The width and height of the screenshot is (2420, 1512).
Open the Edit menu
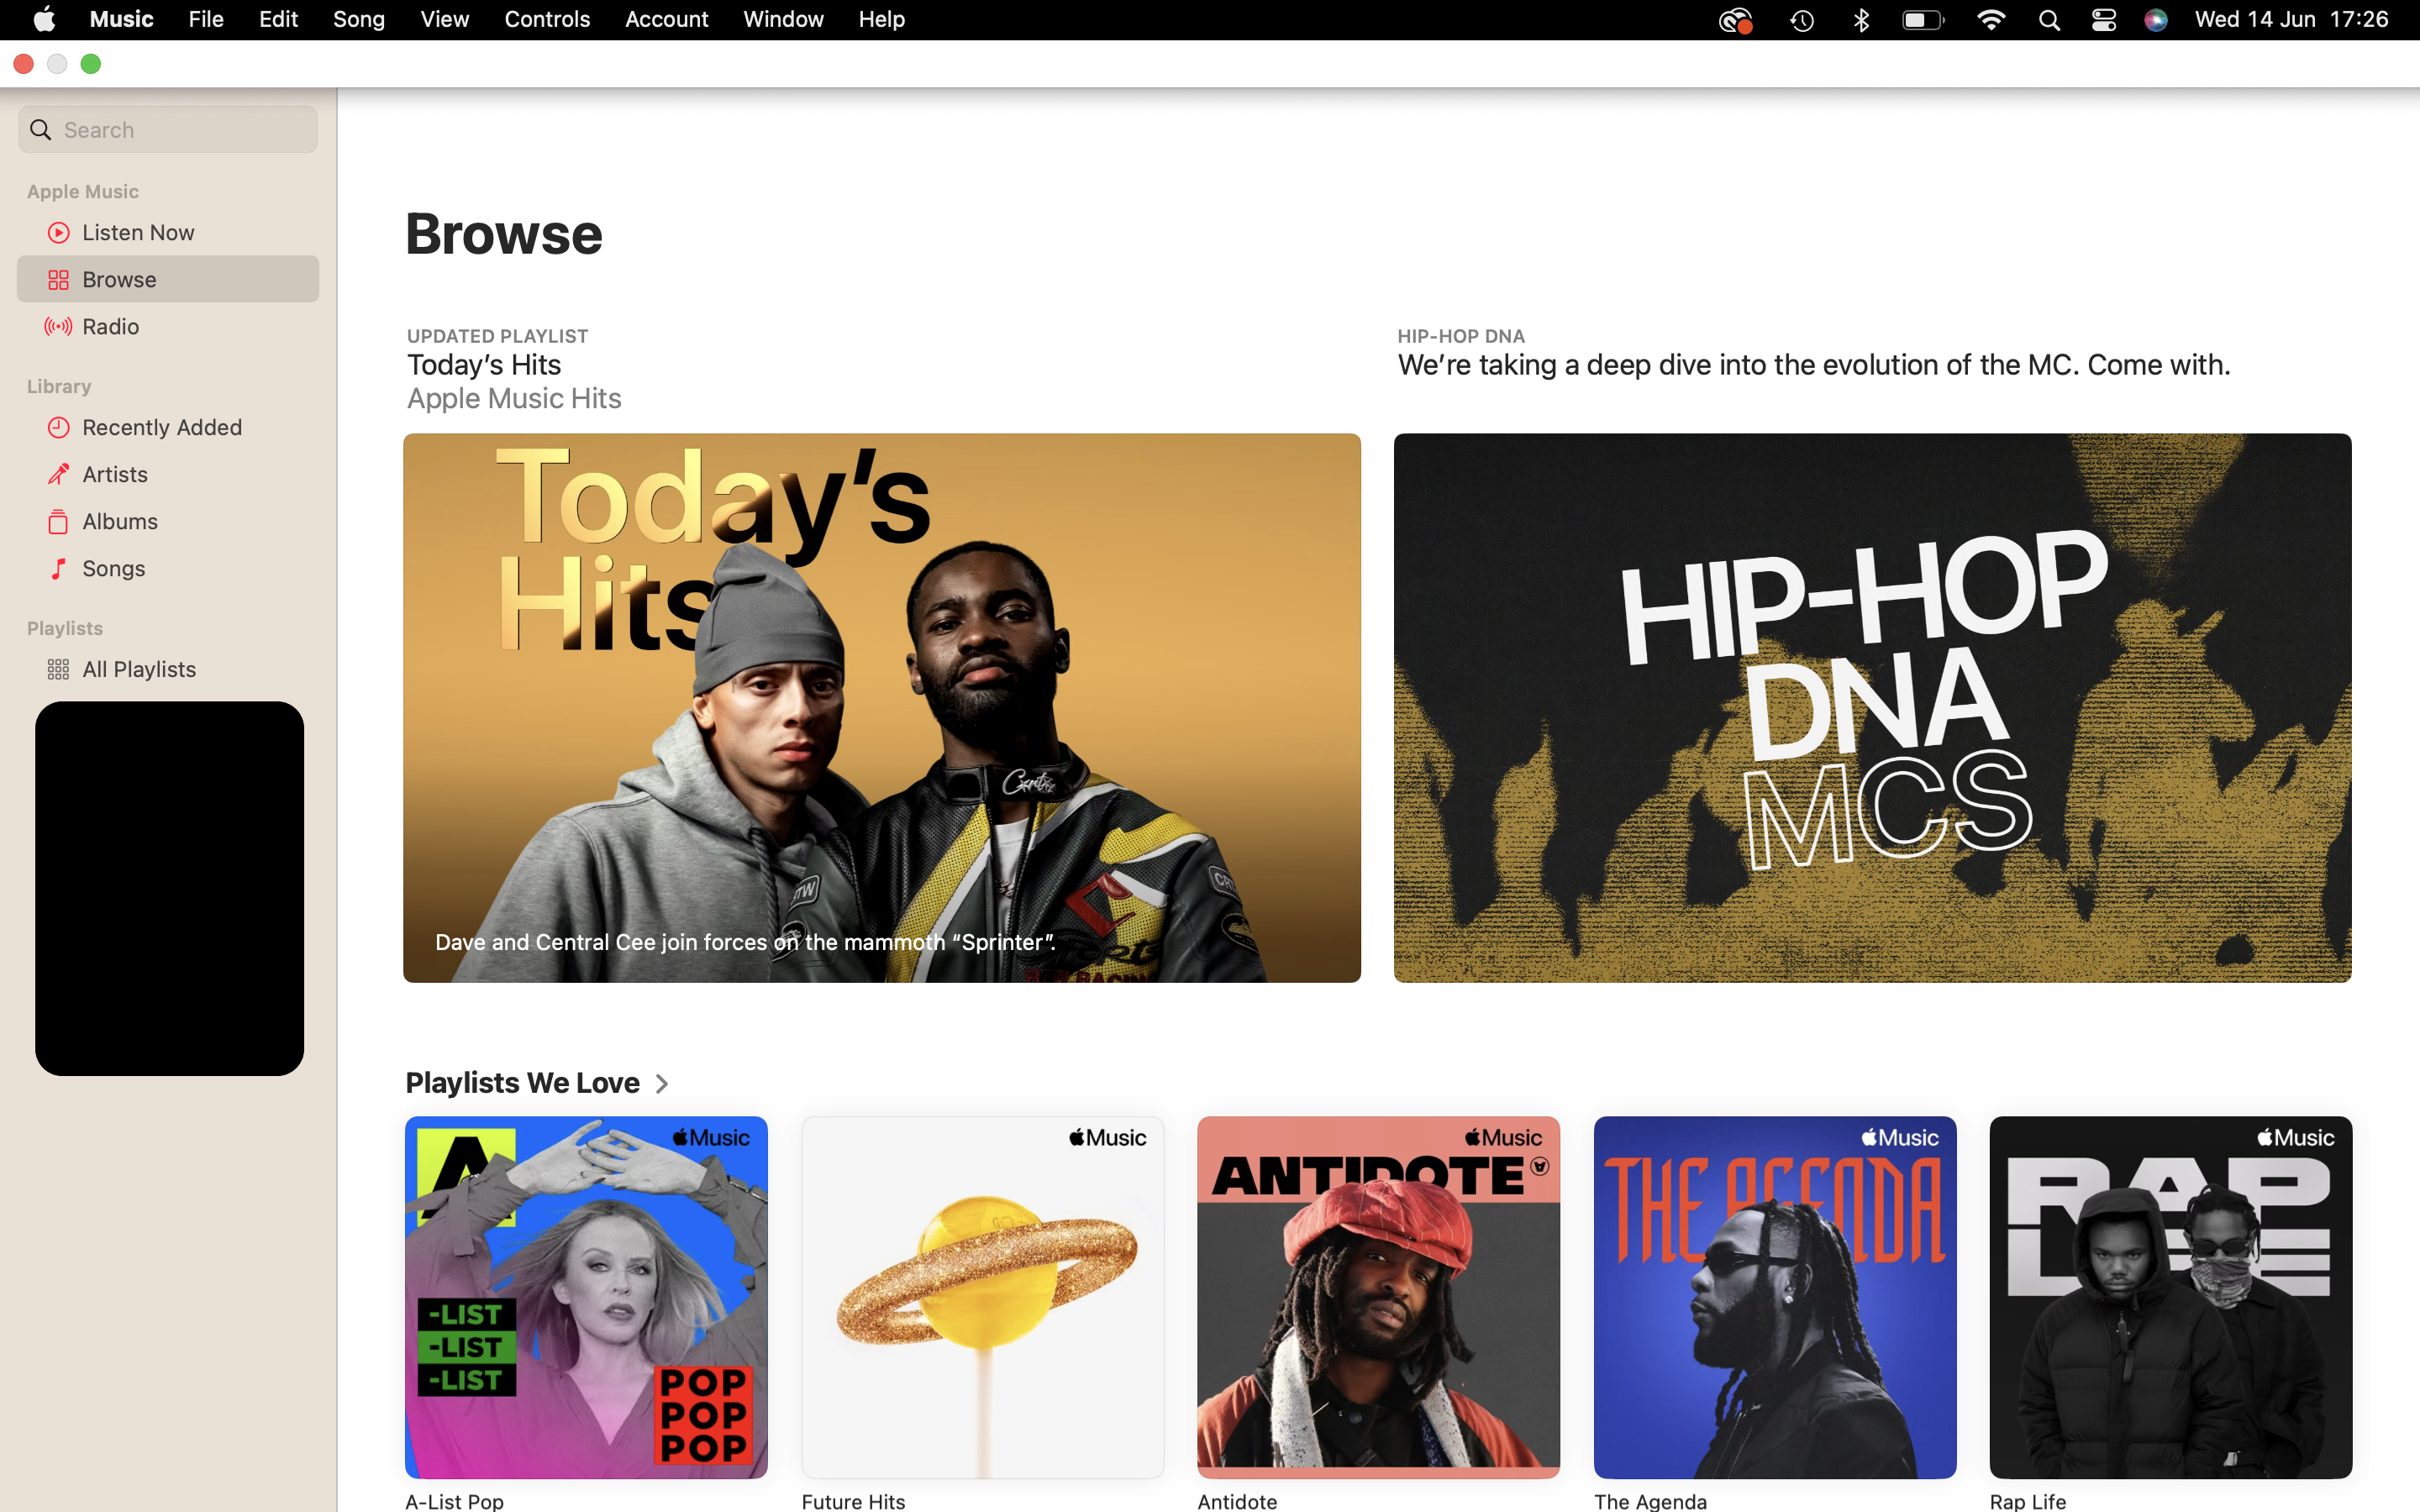[278, 20]
